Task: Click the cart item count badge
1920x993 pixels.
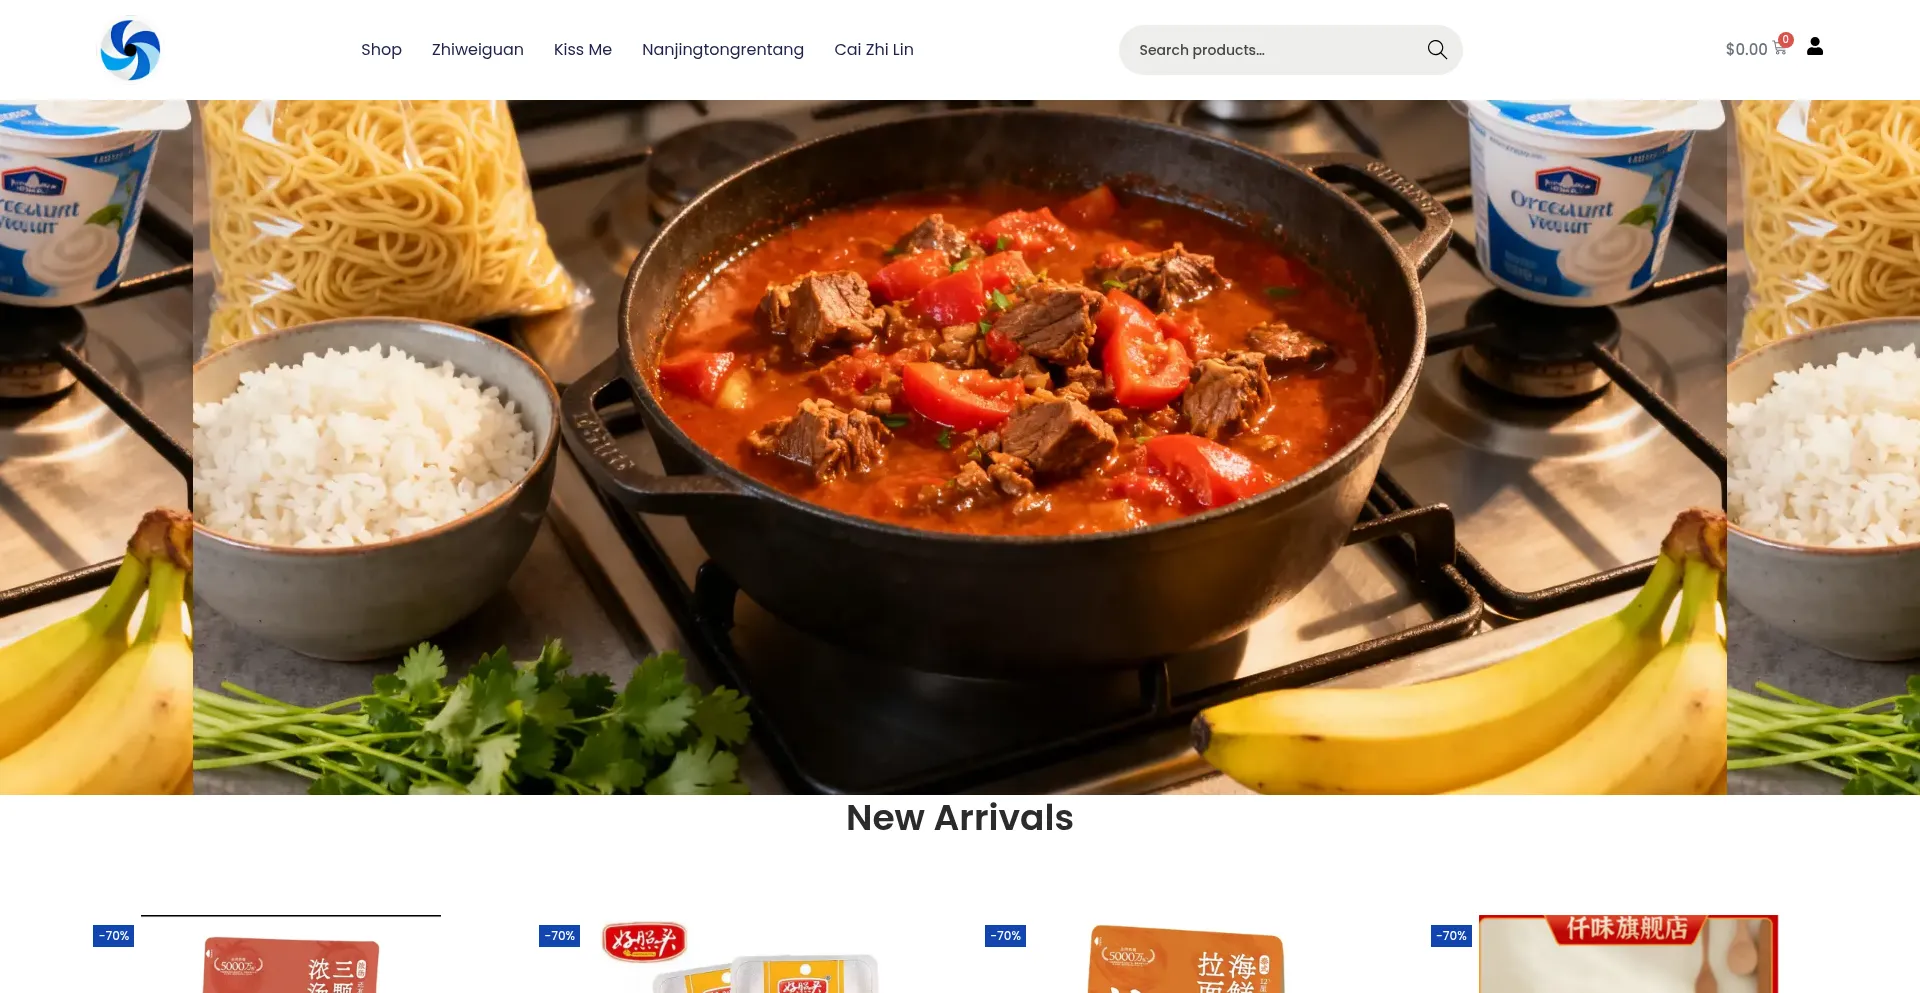Action: [1786, 40]
